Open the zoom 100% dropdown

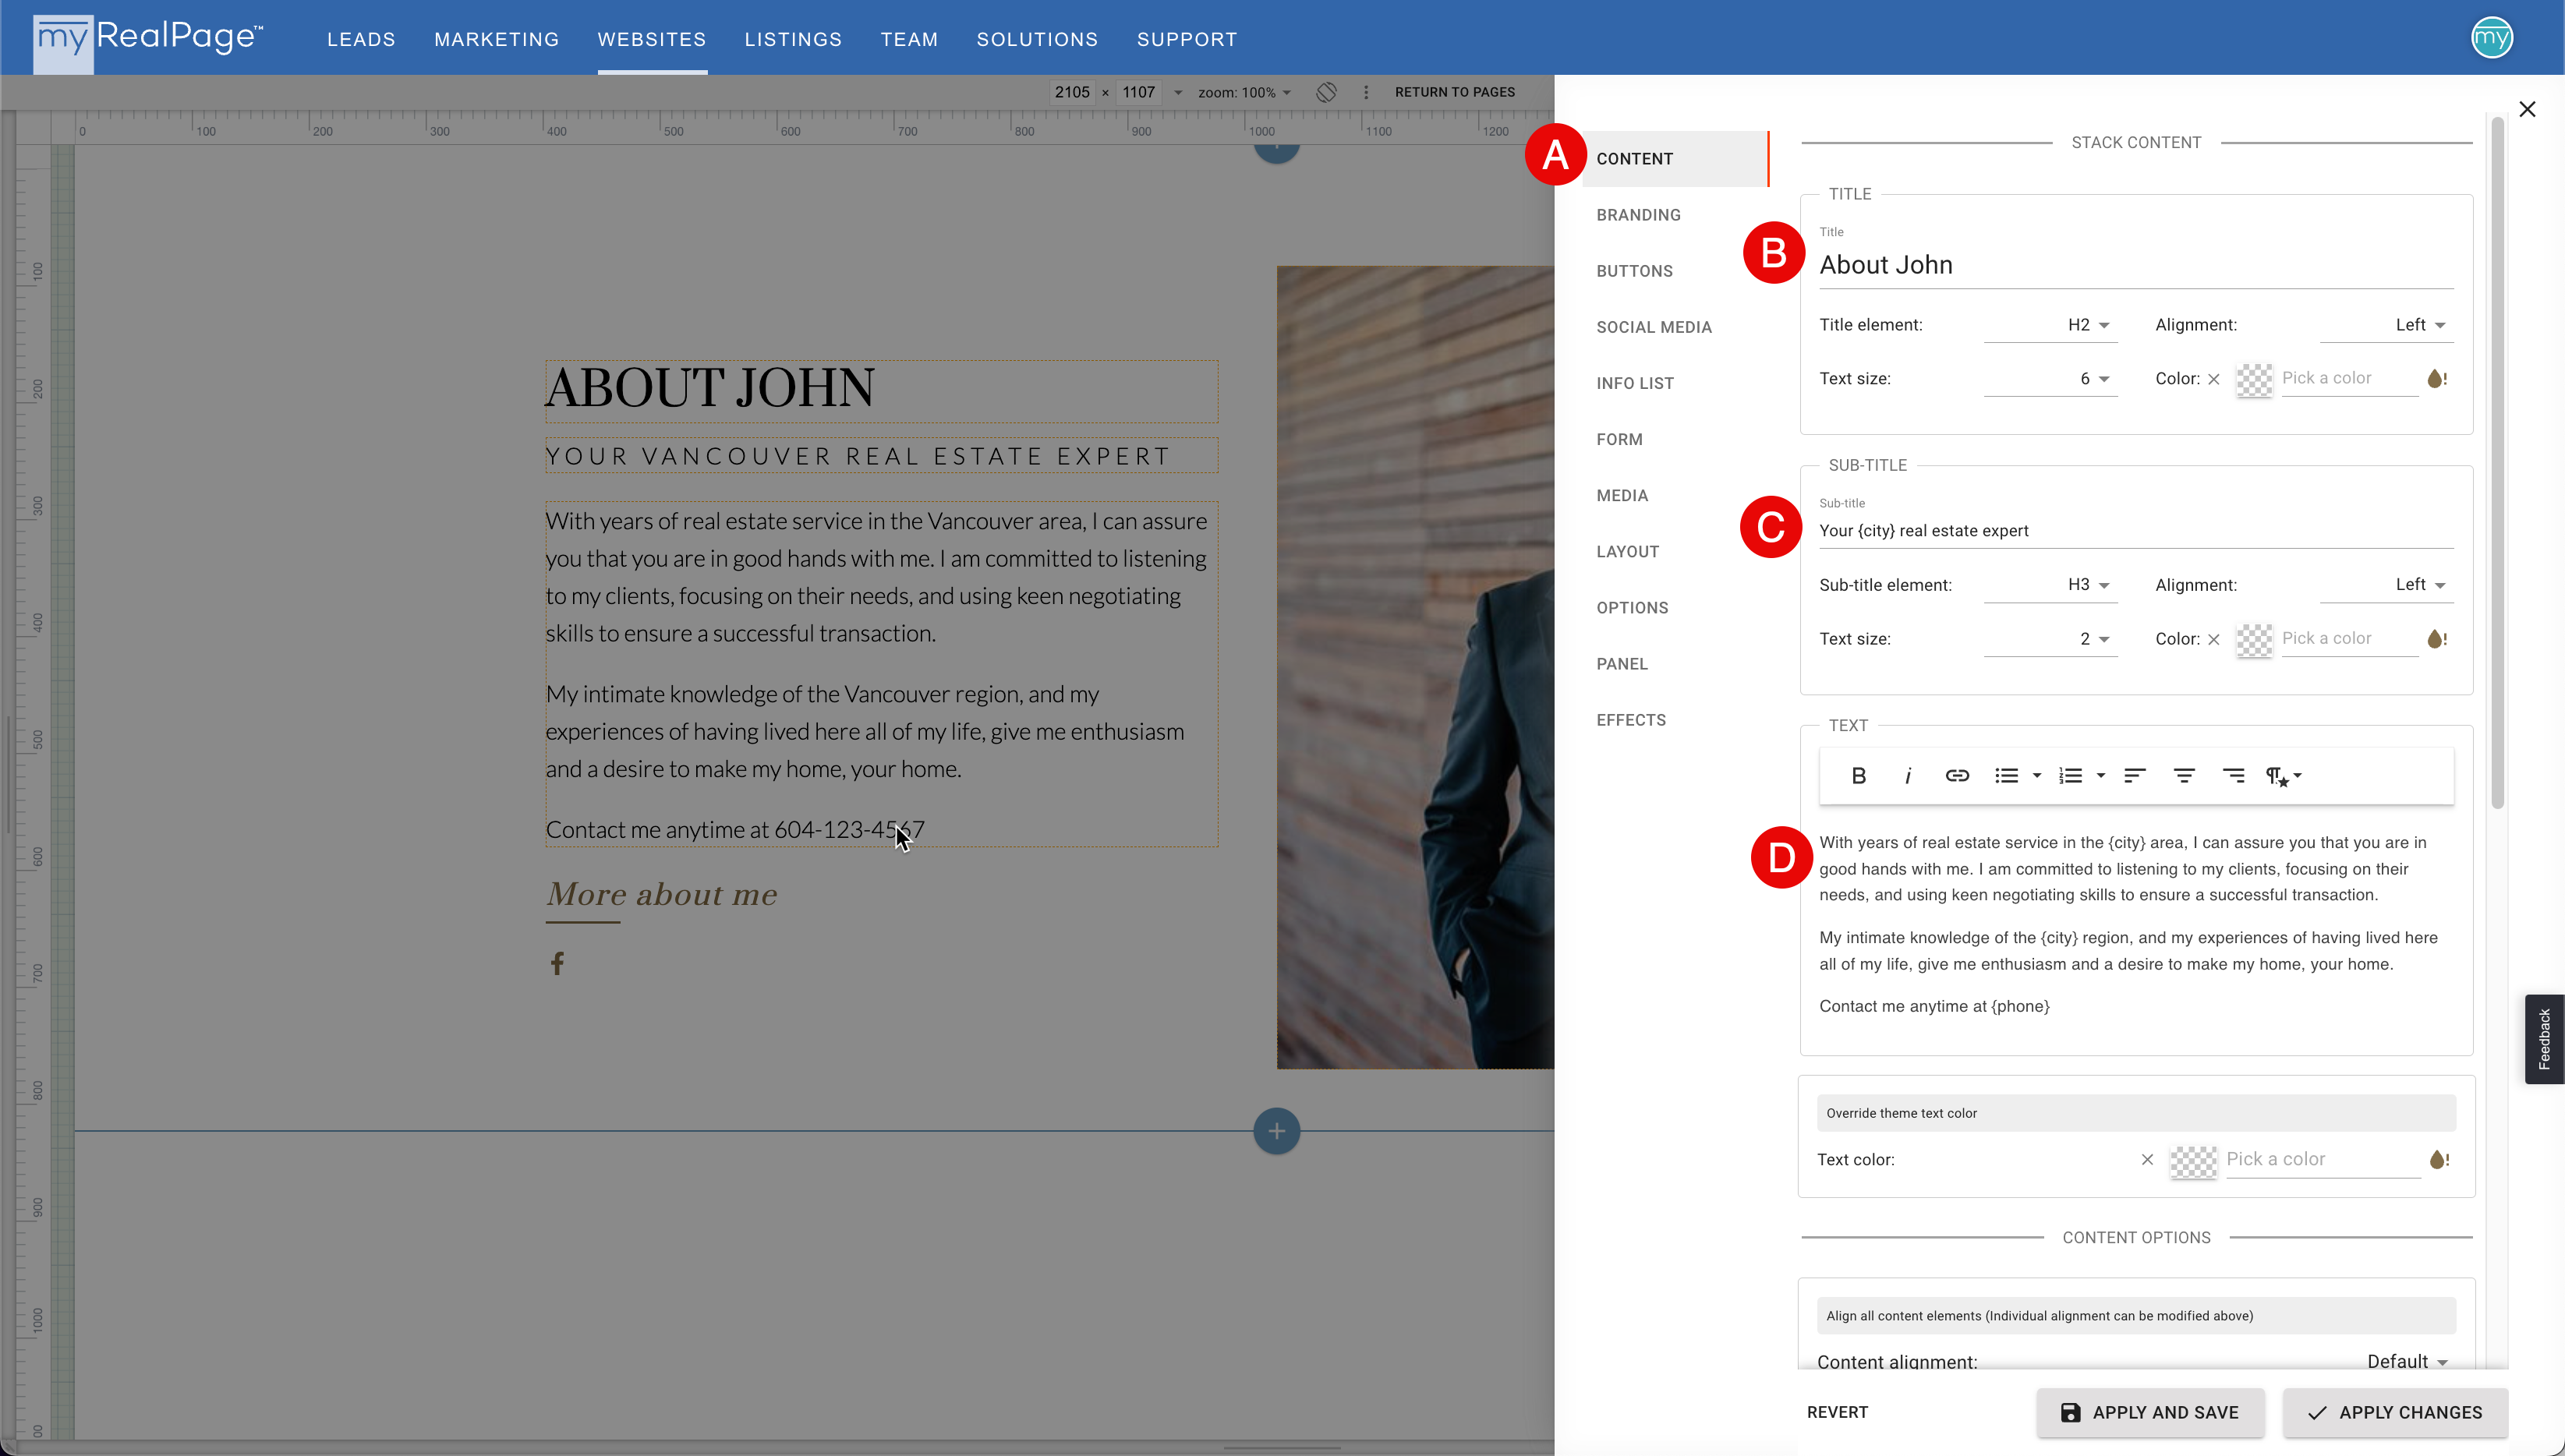(1244, 92)
